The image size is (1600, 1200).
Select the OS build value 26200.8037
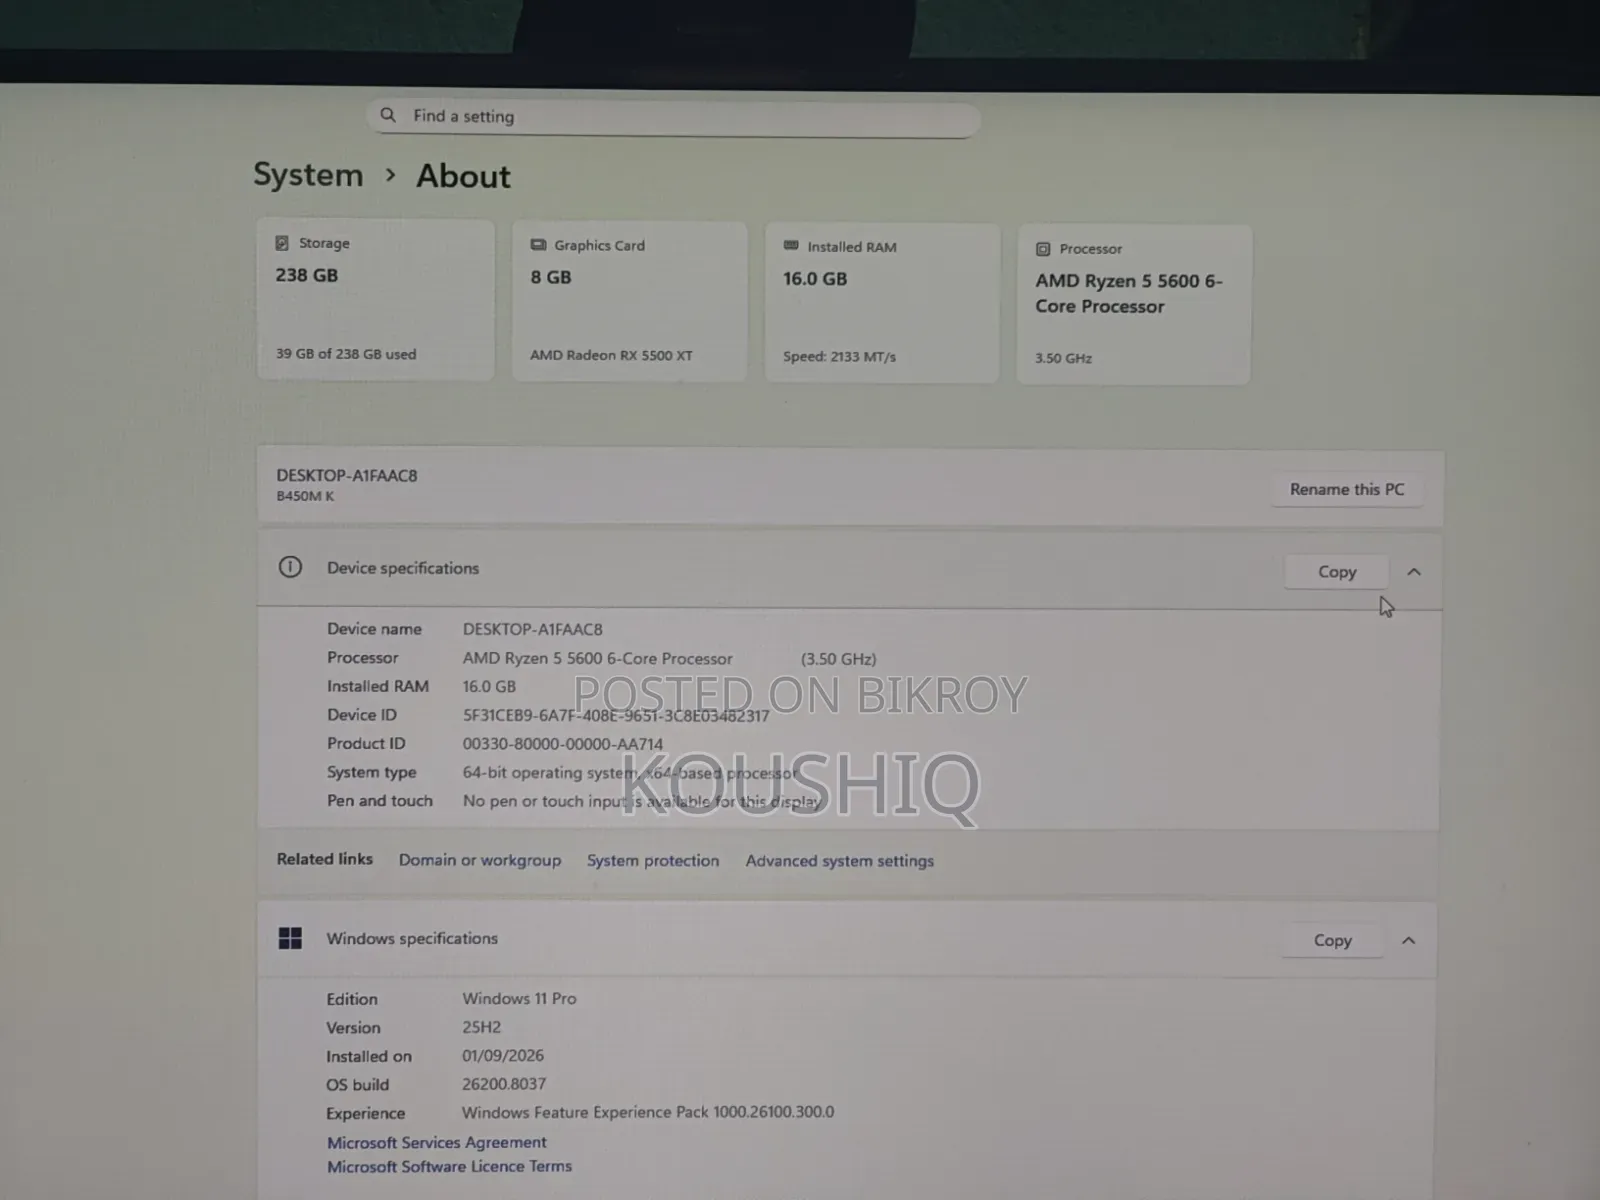coord(504,1084)
